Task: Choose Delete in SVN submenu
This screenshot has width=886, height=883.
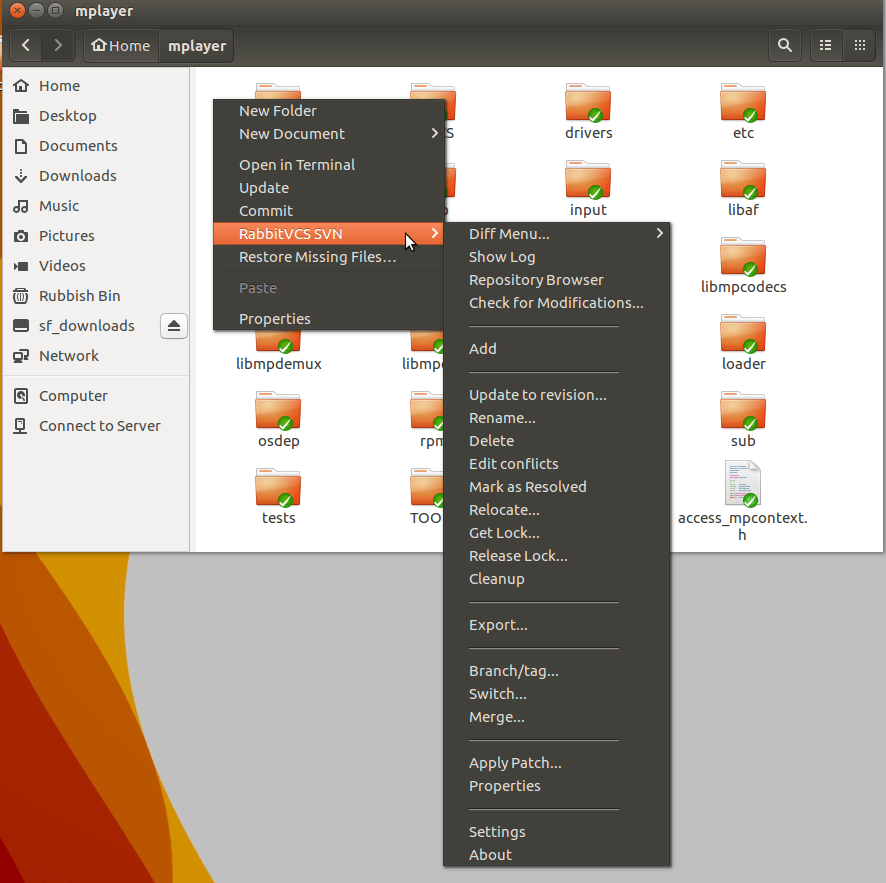Action: (557, 441)
